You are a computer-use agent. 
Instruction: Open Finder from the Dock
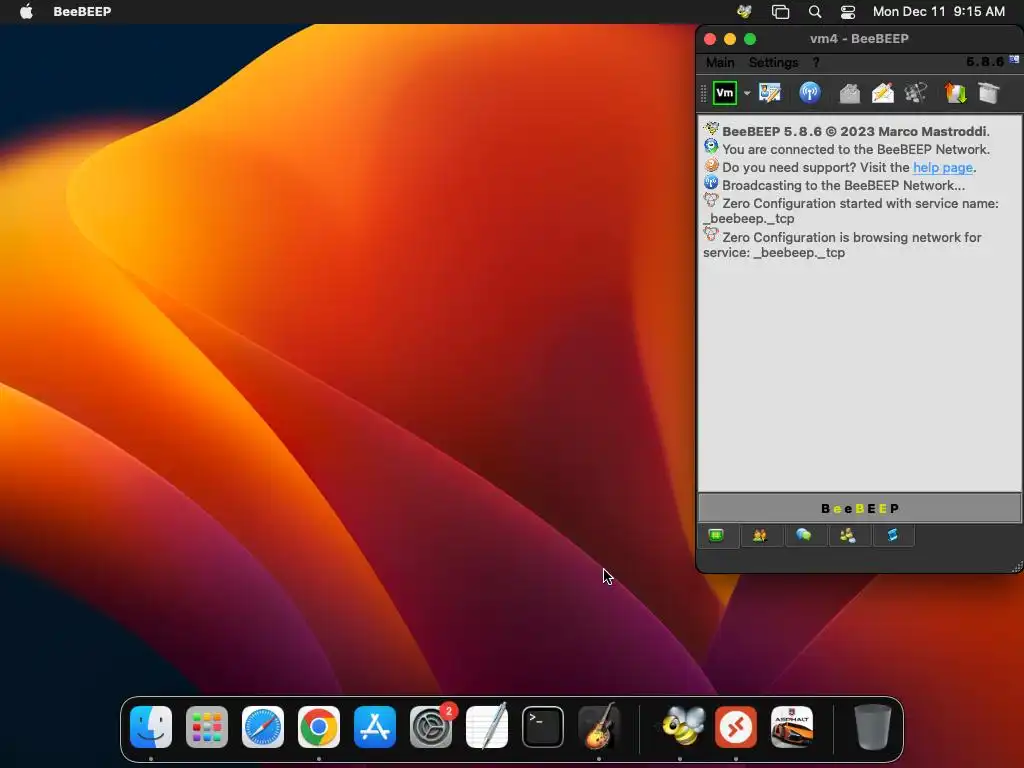(151, 727)
